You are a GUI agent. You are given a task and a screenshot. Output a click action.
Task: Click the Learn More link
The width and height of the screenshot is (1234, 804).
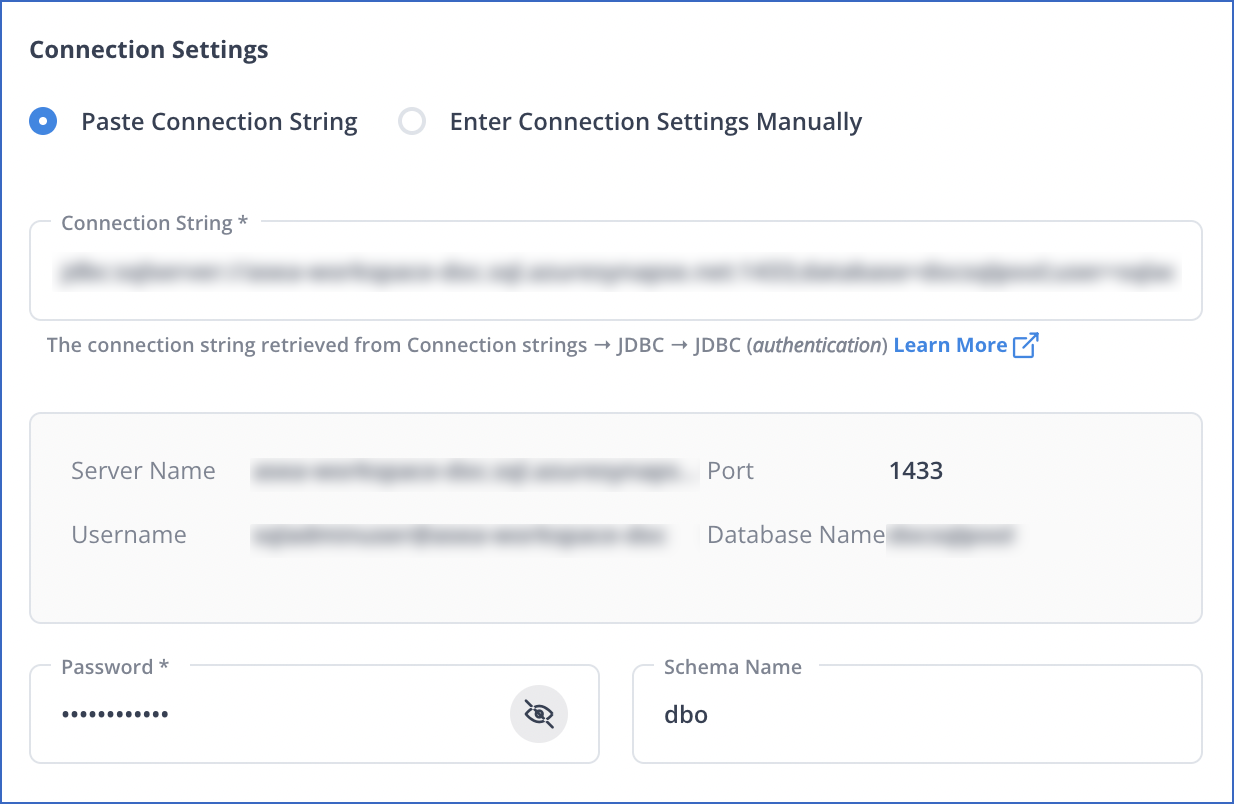(951, 344)
